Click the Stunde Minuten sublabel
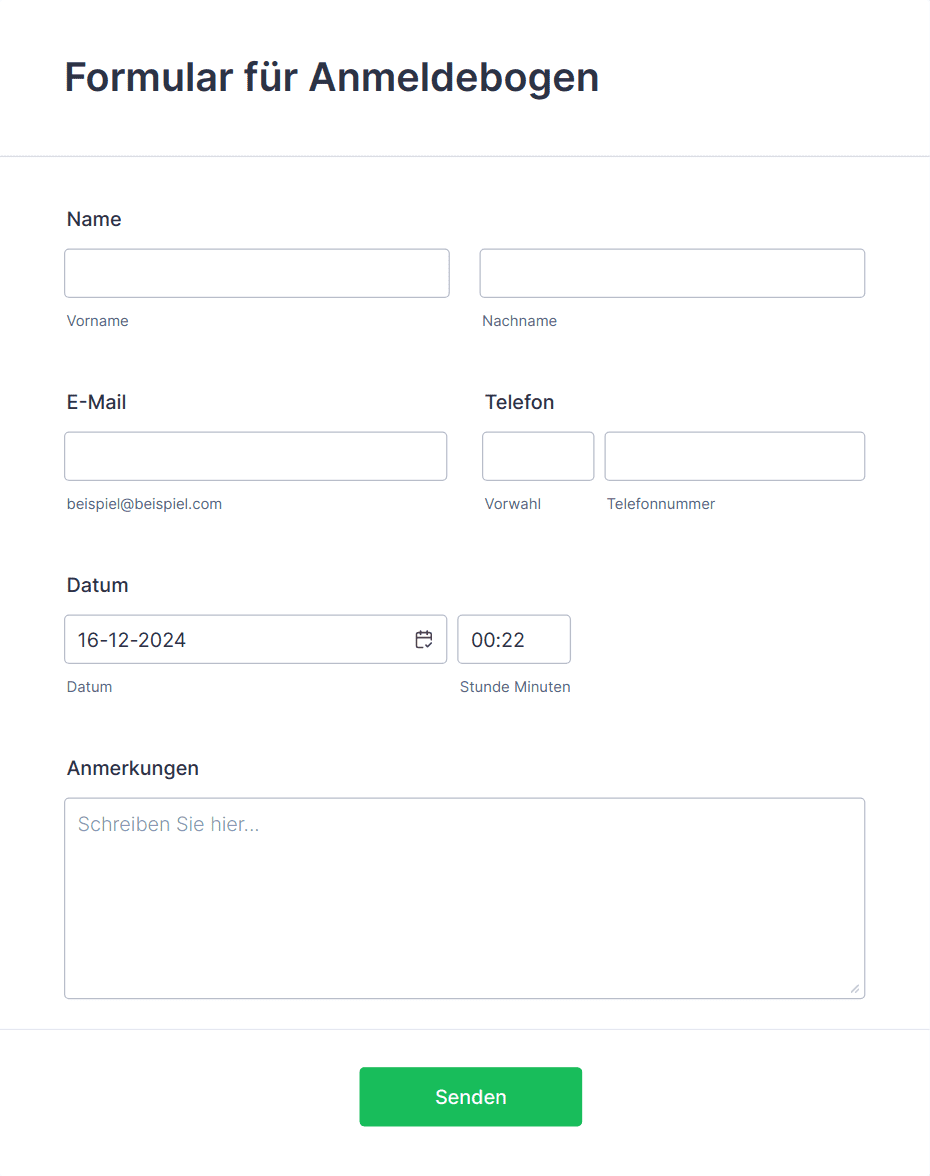This screenshot has height=1176, width=930. pyautogui.click(x=515, y=687)
